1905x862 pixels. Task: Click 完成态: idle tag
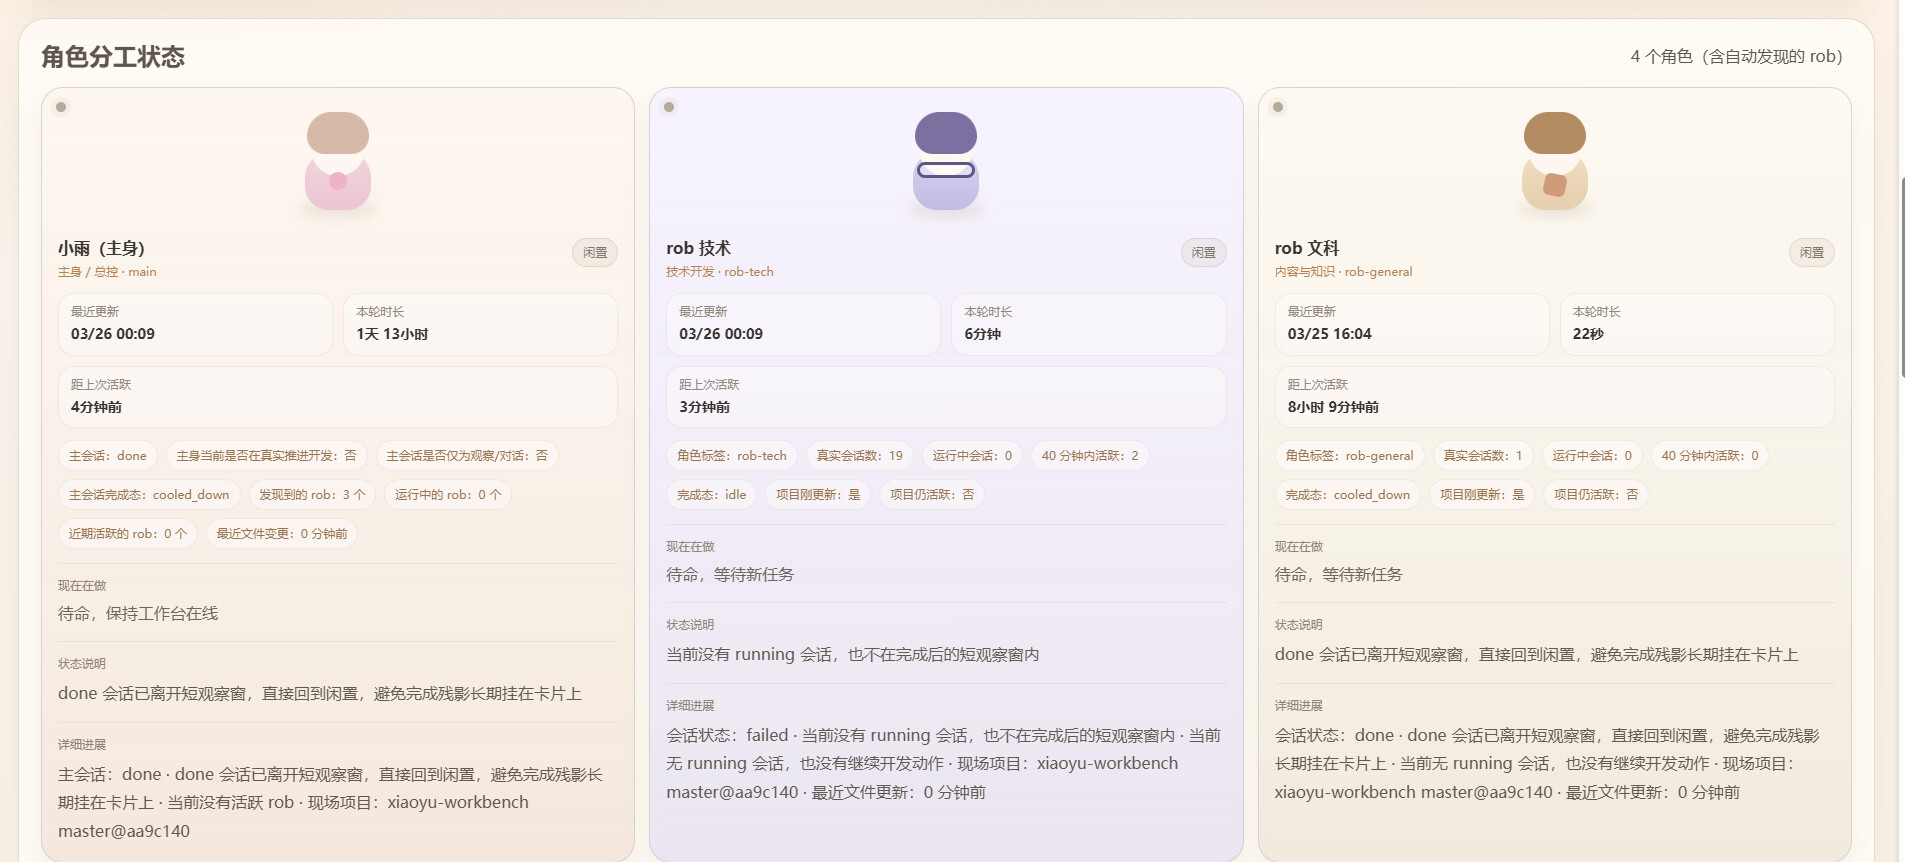pyautogui.click(x=711, y=495)
